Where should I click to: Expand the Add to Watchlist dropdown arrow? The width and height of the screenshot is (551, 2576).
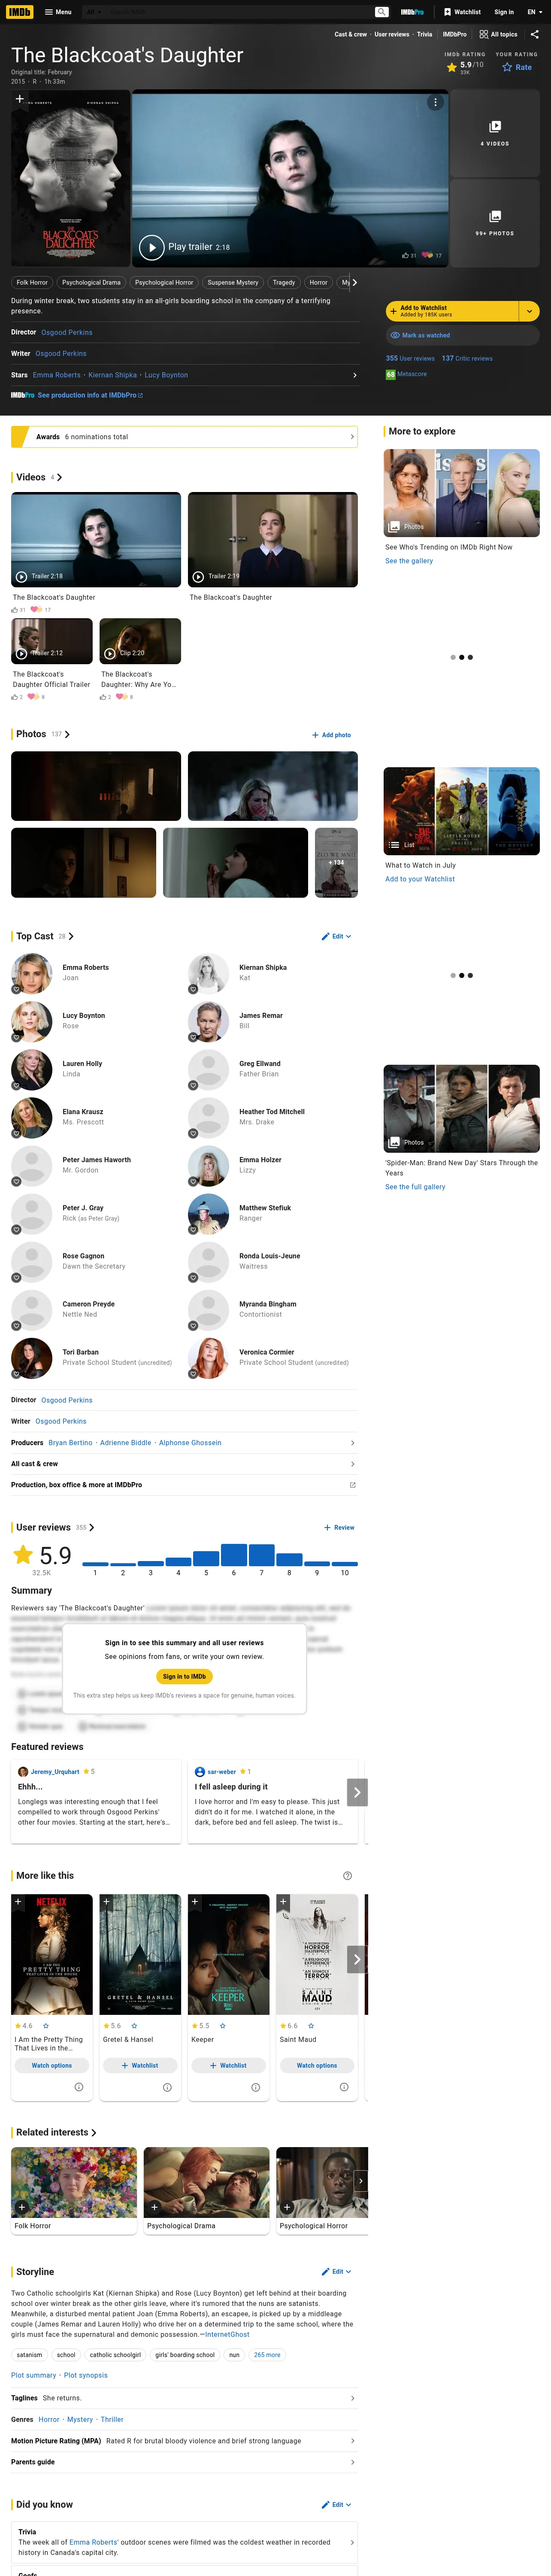[x=529, y=311]
